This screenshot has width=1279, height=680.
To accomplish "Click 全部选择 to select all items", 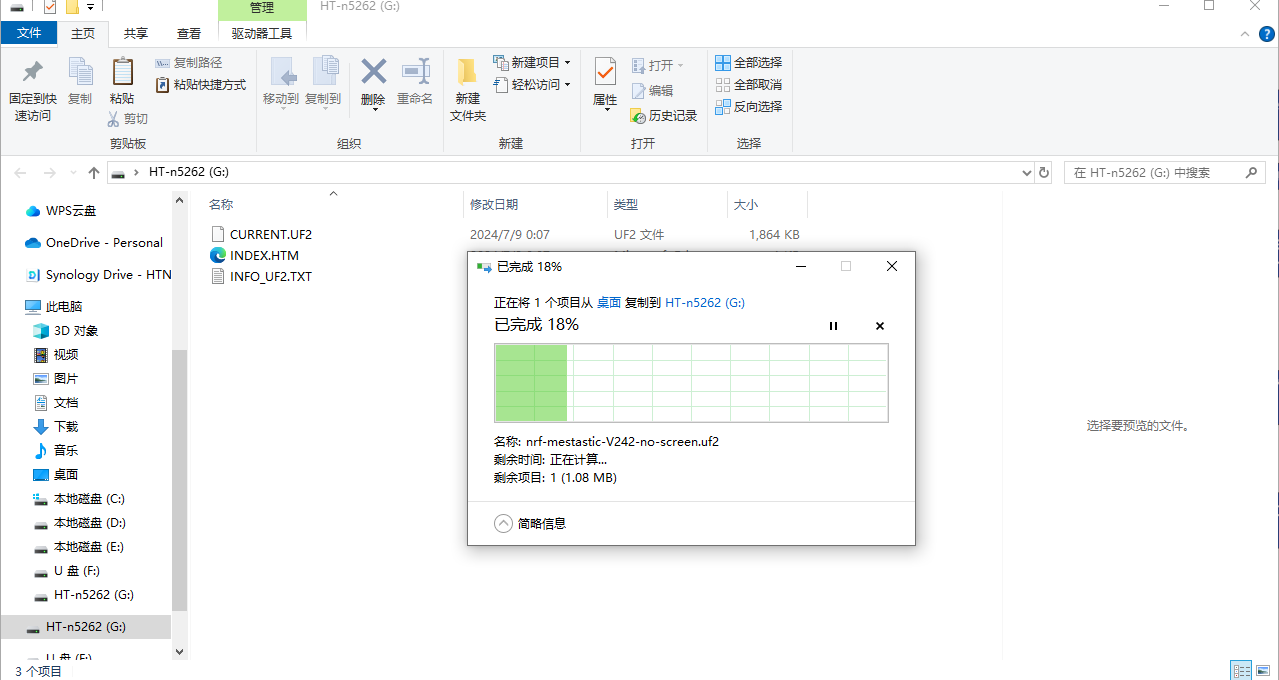I will click(x=749, y=62).
